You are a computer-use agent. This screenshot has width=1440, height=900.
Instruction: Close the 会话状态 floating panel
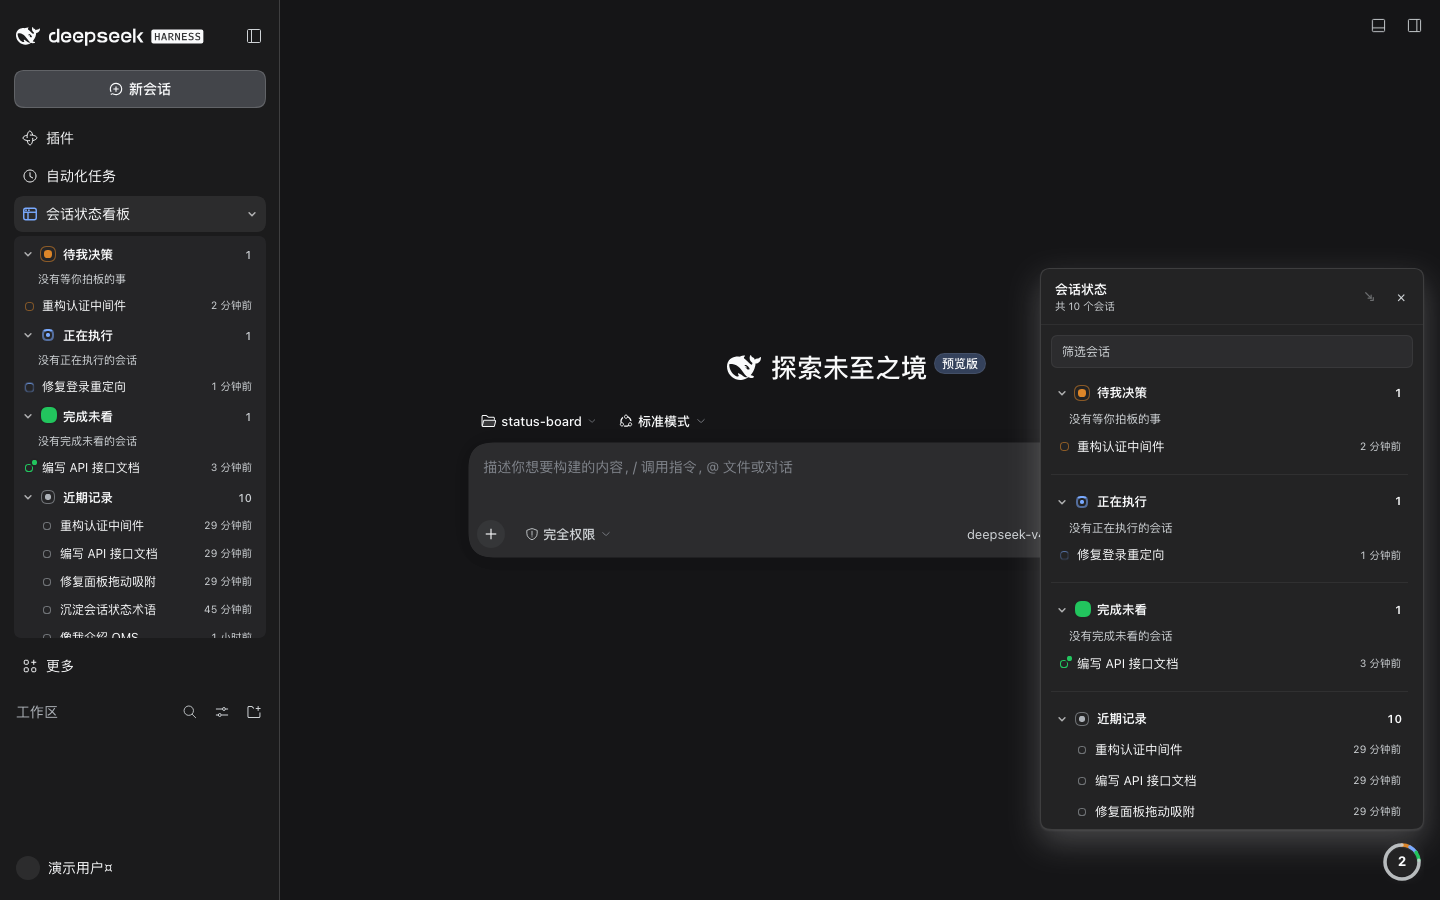(x=1401, y=297)
